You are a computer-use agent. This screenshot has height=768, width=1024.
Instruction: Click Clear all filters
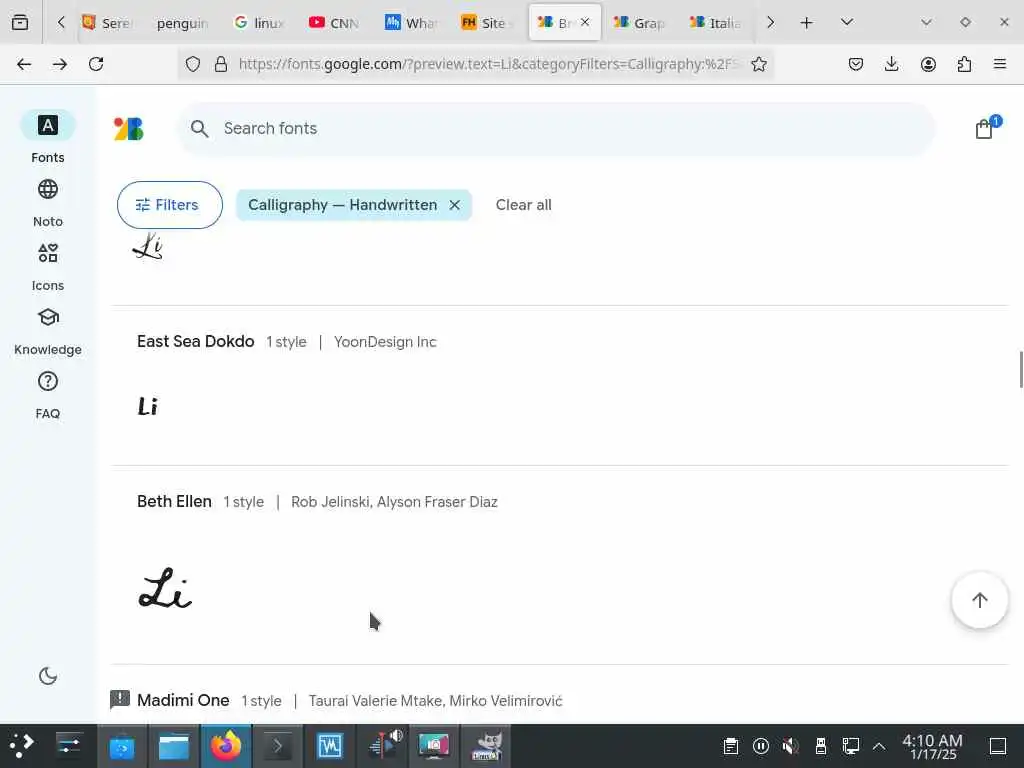523,205
